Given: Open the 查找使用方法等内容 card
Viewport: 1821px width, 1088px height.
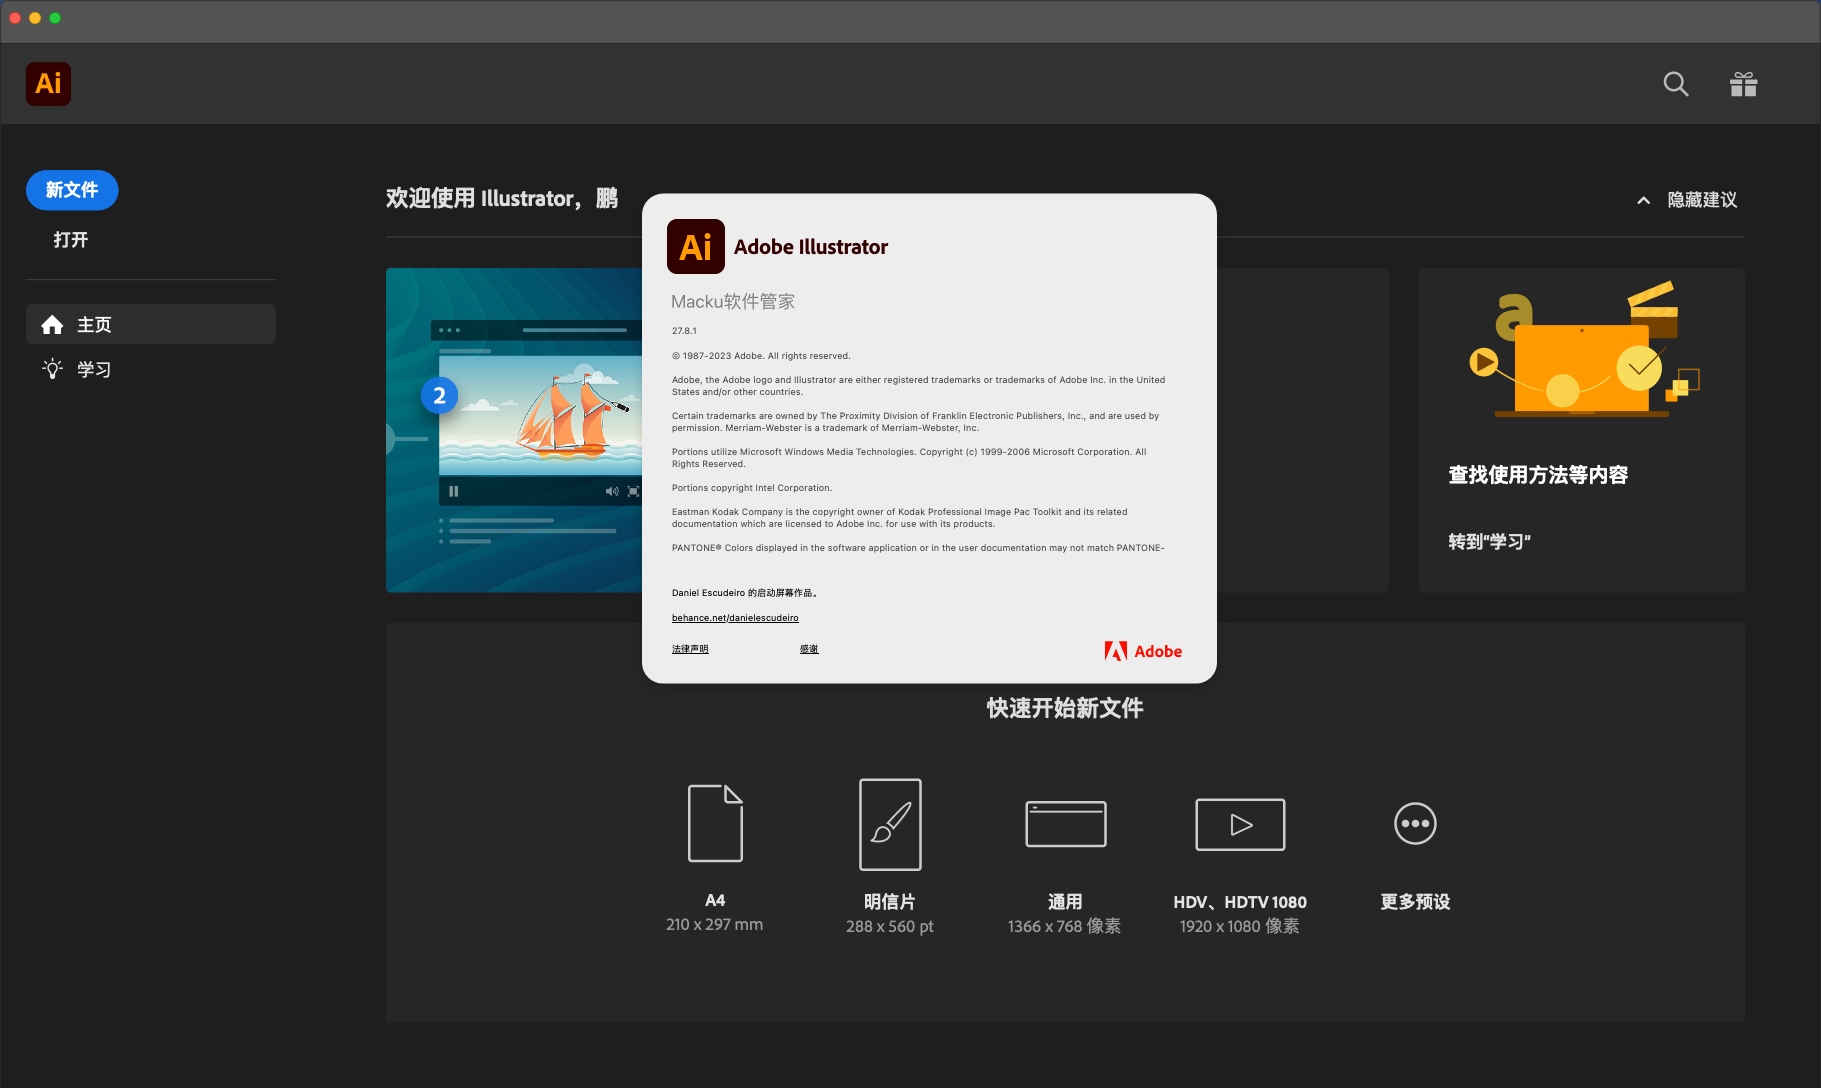Looking at the screenshot, I should coord(1581,430).
